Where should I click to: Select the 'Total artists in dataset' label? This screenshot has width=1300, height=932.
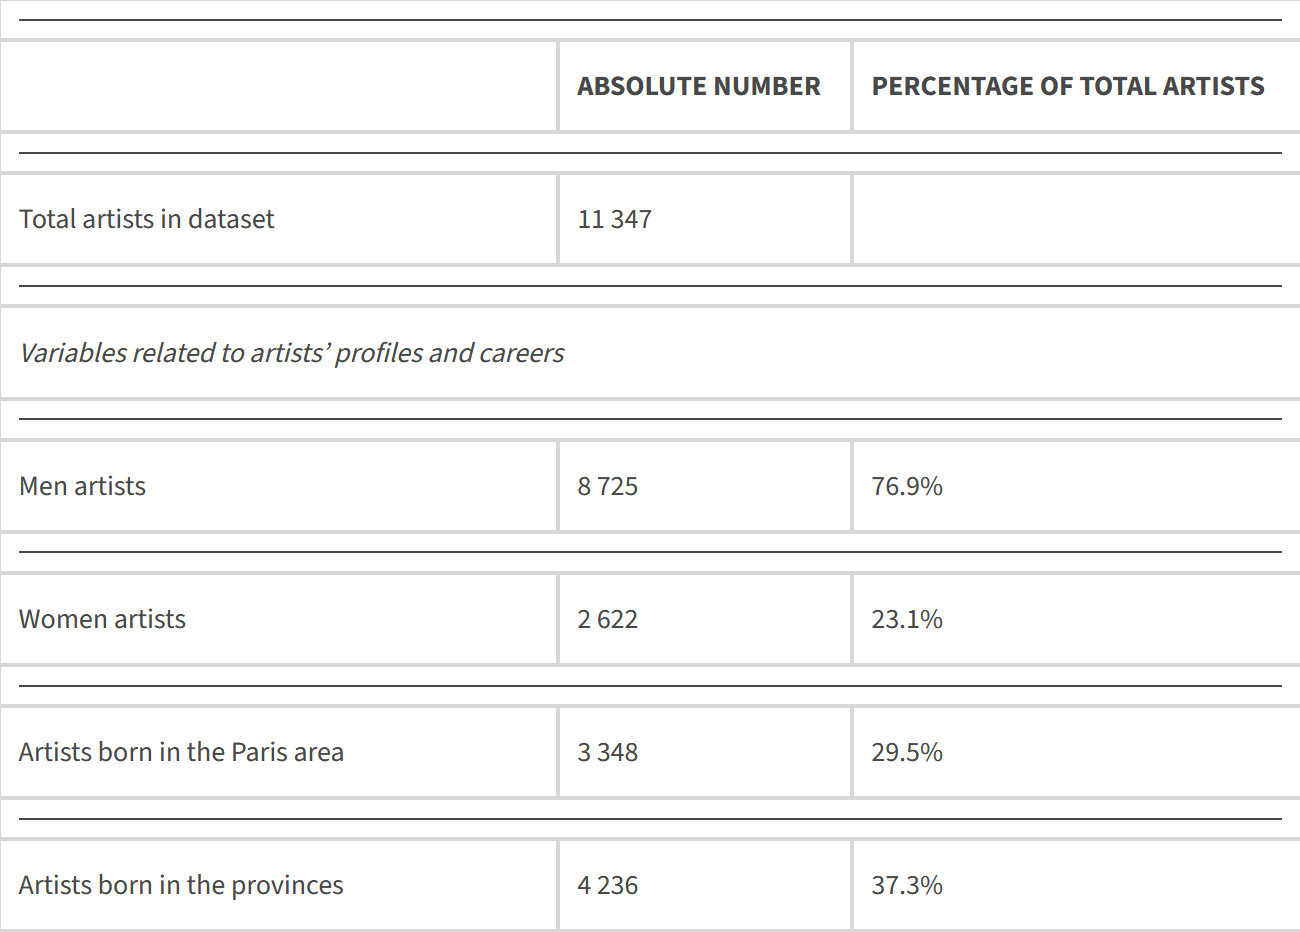[x=146, y=219]
